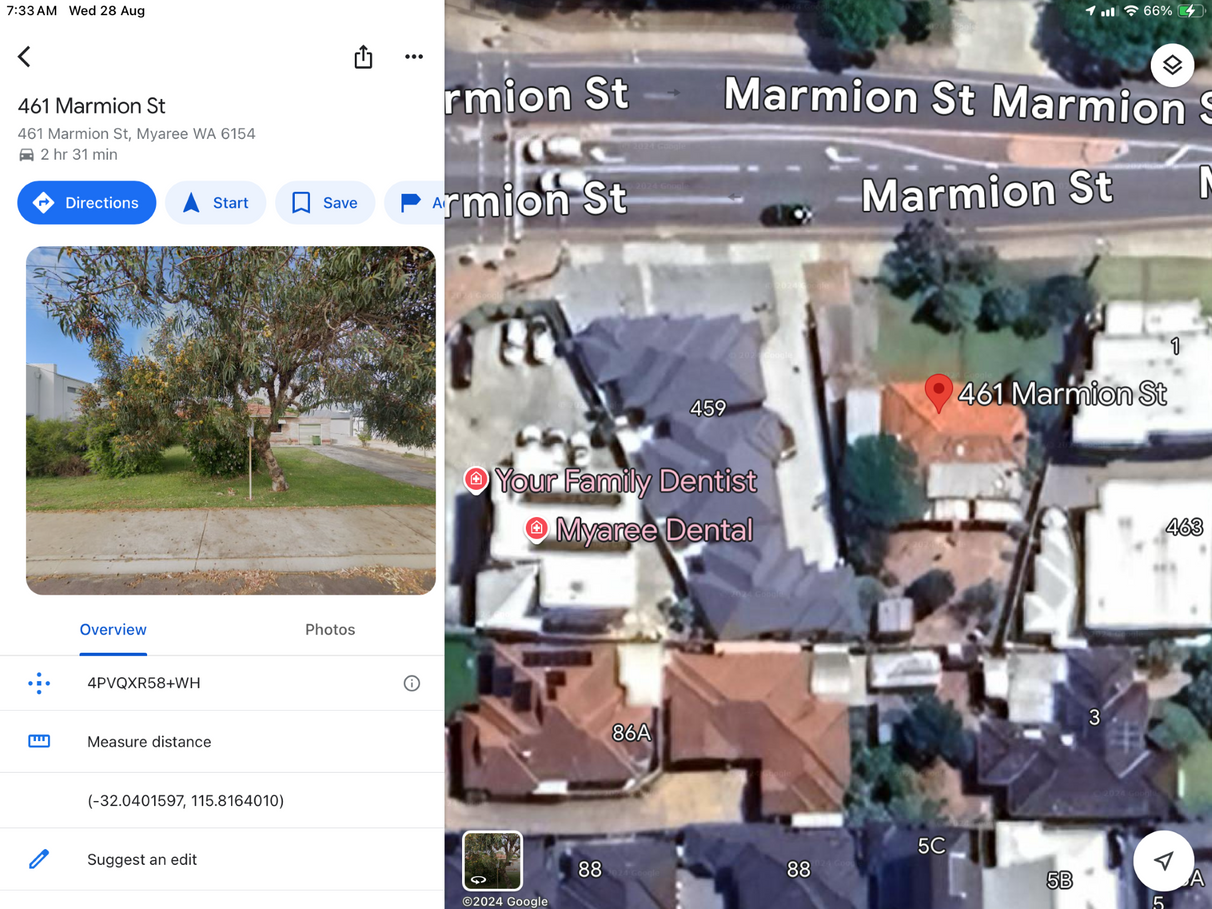Viewport: 1212px width, 909px height.
Task: Select the Overview tab
Action: pos(113,630)
